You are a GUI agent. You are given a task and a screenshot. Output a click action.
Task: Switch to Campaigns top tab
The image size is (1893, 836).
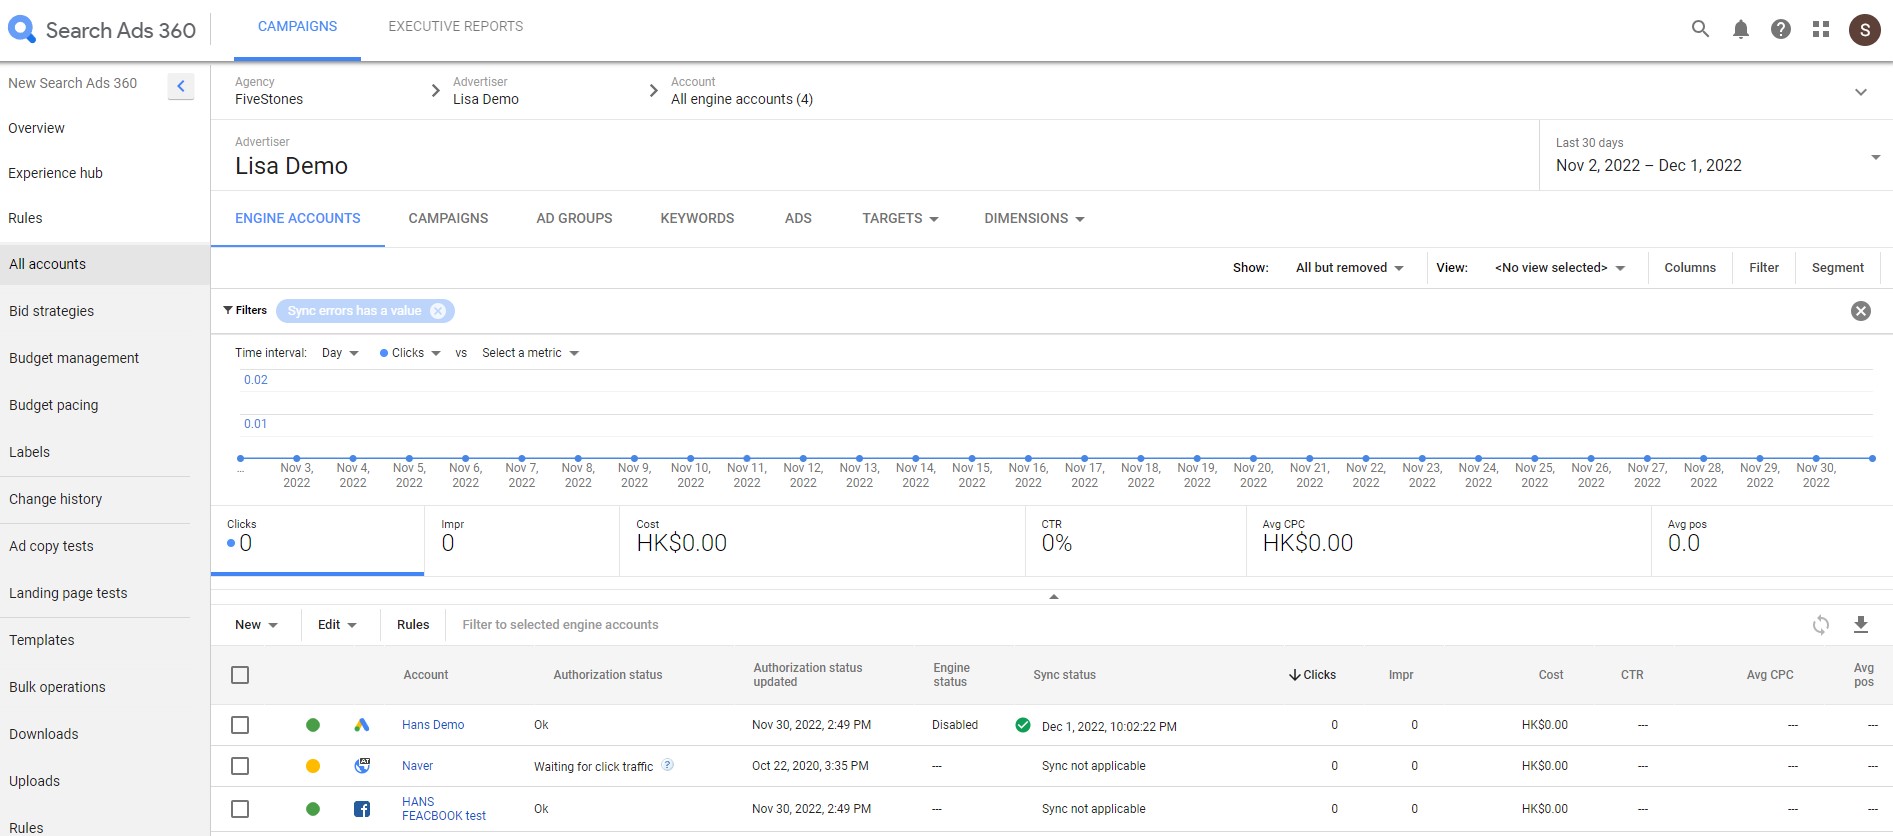297,27
